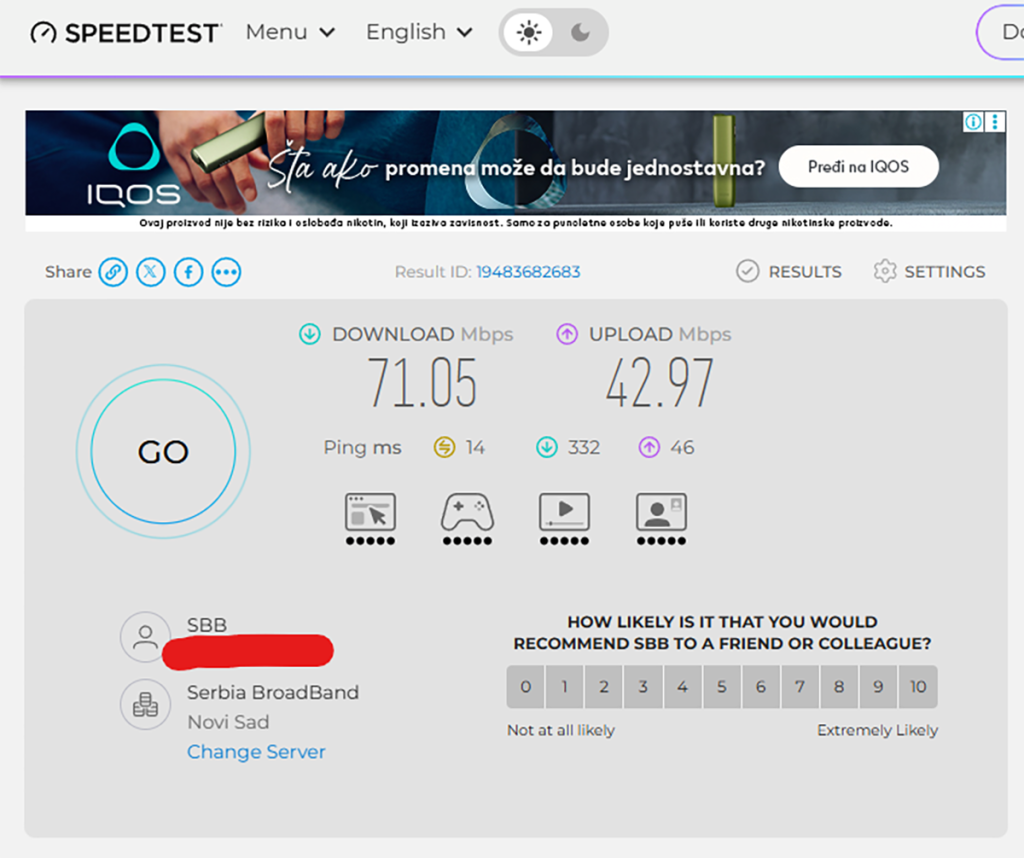Switch to light mode sun toggle
This screenshot has height=858, width=1024.
click(x=528, y=32)
